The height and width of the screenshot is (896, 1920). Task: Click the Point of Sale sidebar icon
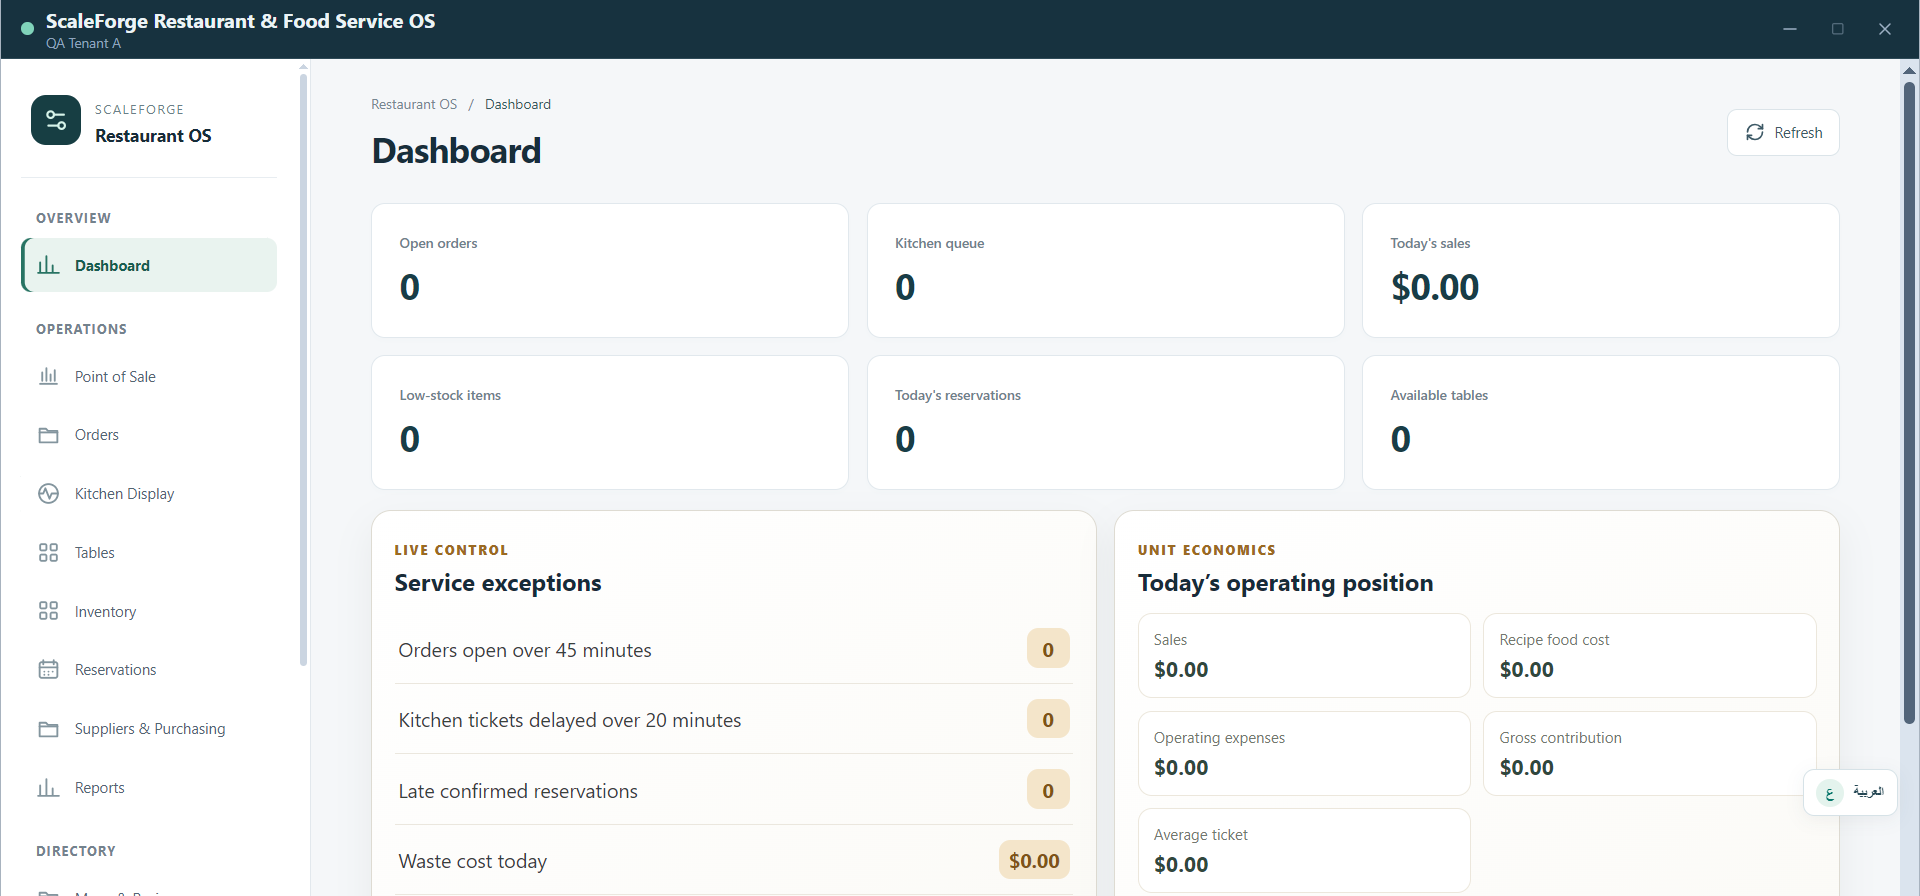48,376
